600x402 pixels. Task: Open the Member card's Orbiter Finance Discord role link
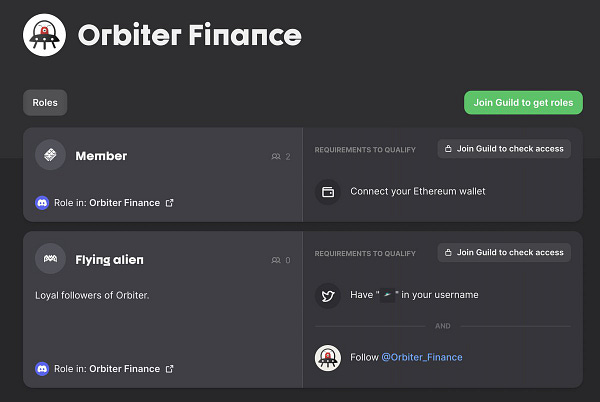(x=124, y=203)
